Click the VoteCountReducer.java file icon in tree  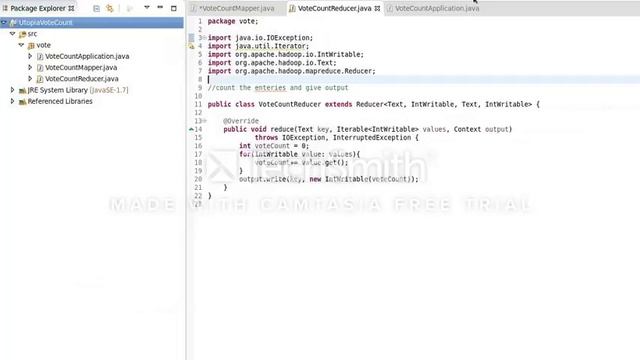40,79
